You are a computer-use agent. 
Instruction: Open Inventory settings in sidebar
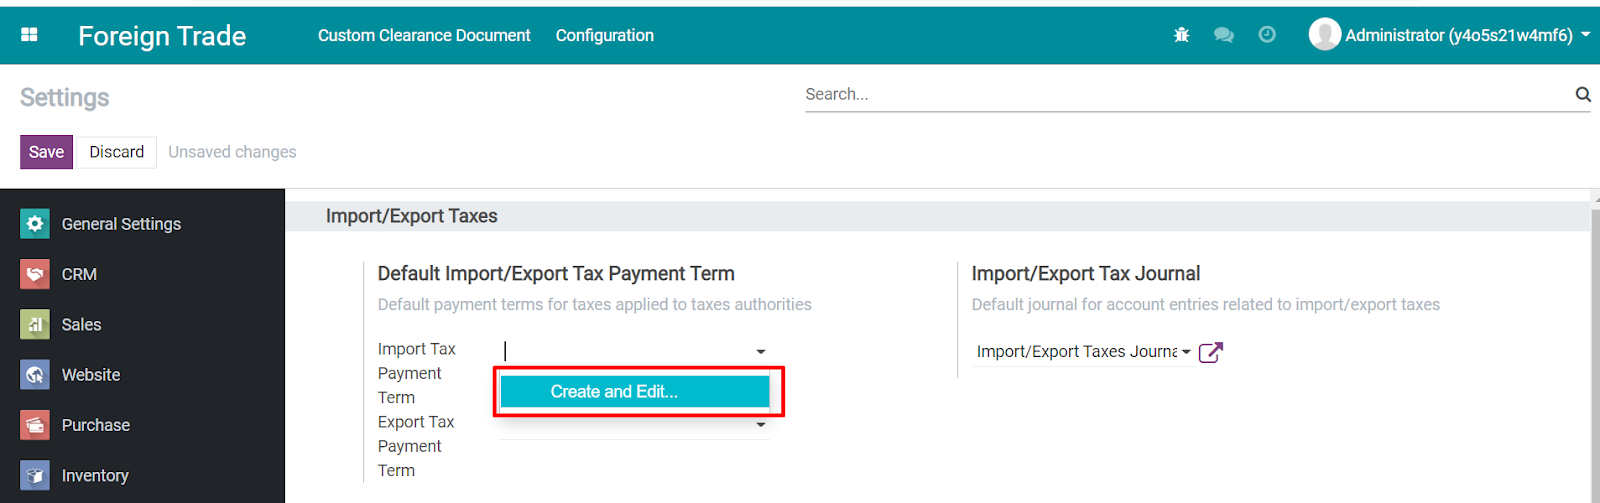[95, 475]
